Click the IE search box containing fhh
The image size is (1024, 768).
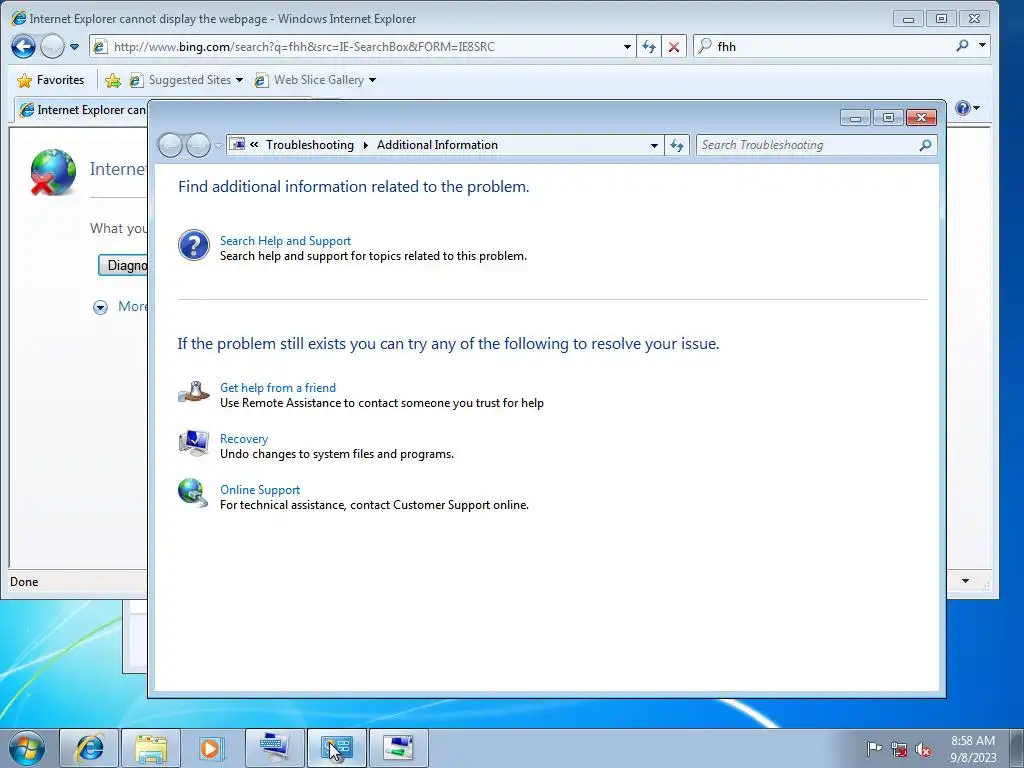(826, 46)
